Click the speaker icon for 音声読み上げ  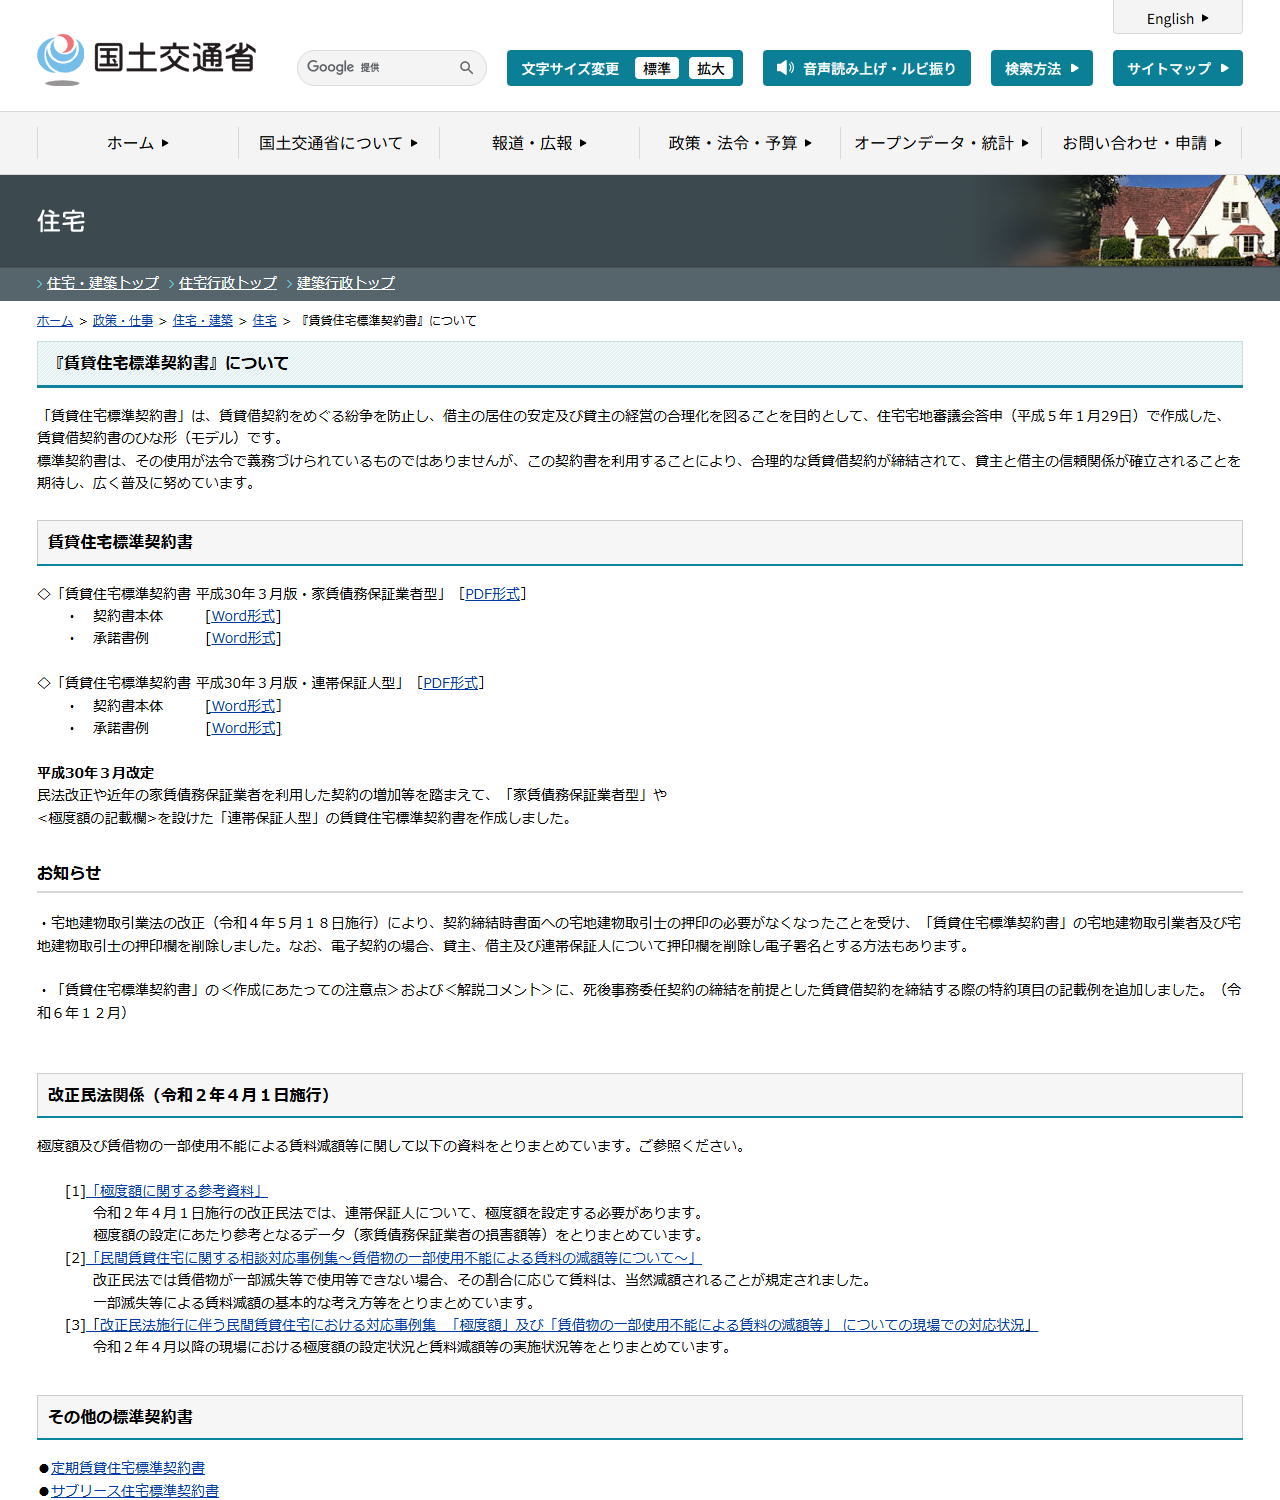(x=786, y=68)
